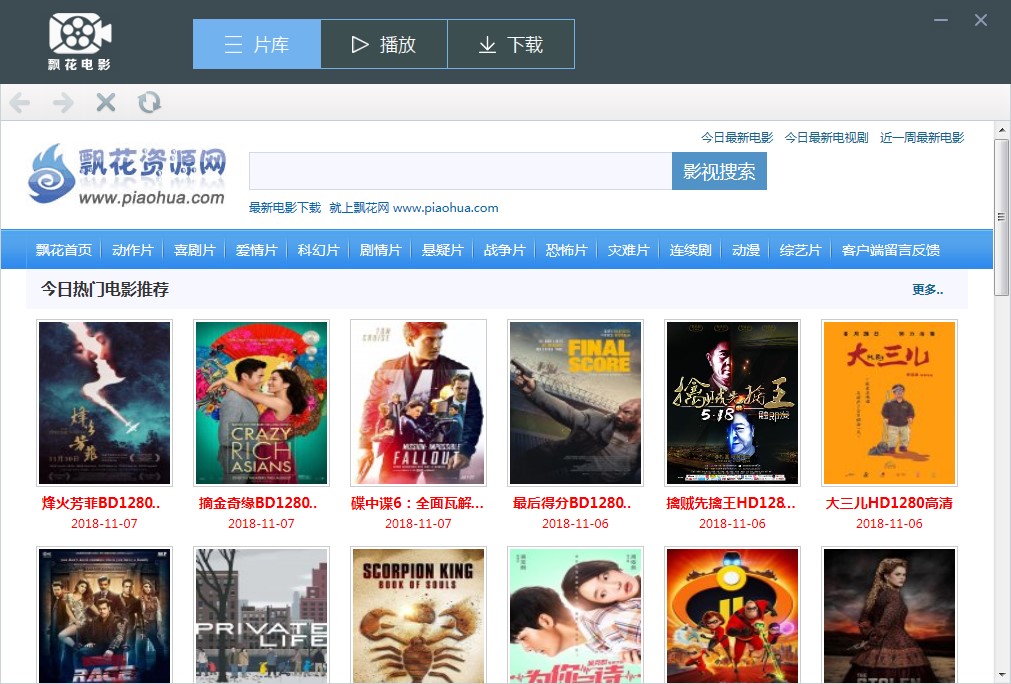This screenshot has width=1011, height=684.
Task: Open the 恐怖片 category
Action: [566, 250]
